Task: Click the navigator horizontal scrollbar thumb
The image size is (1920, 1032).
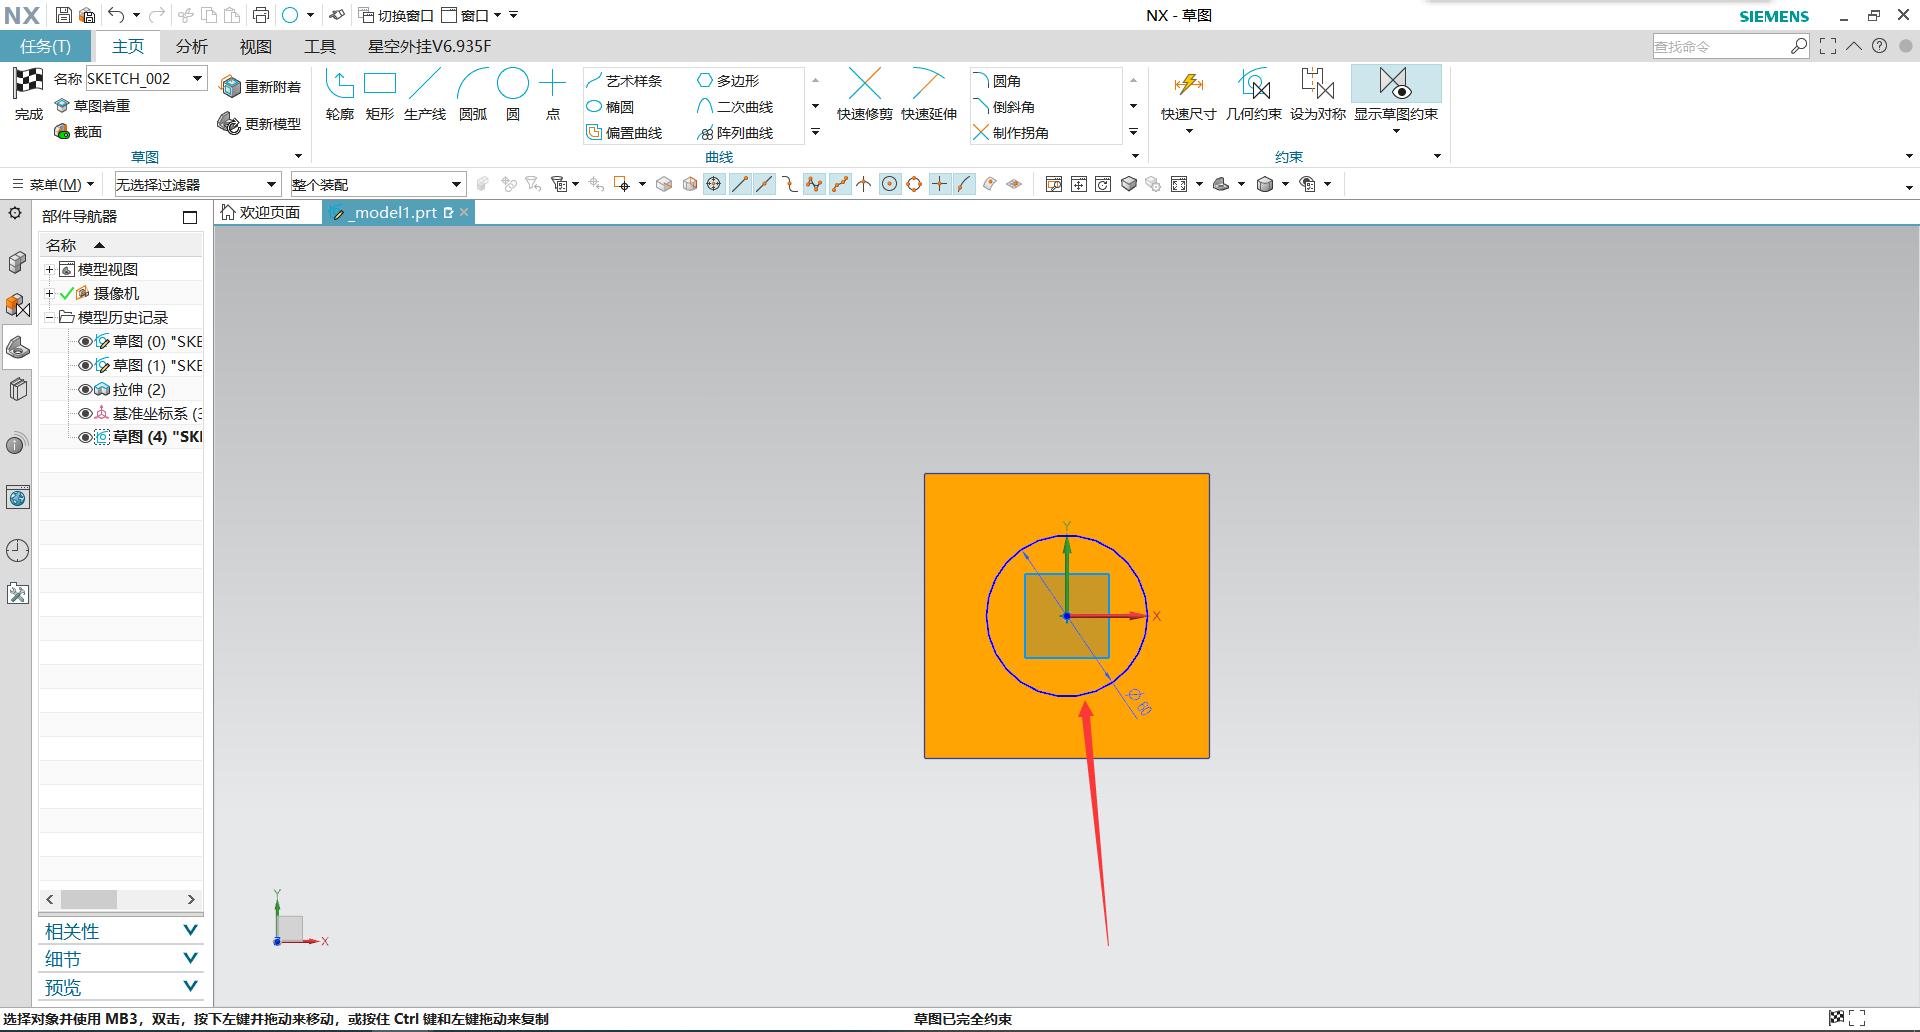Action: [x=89, y=899]
